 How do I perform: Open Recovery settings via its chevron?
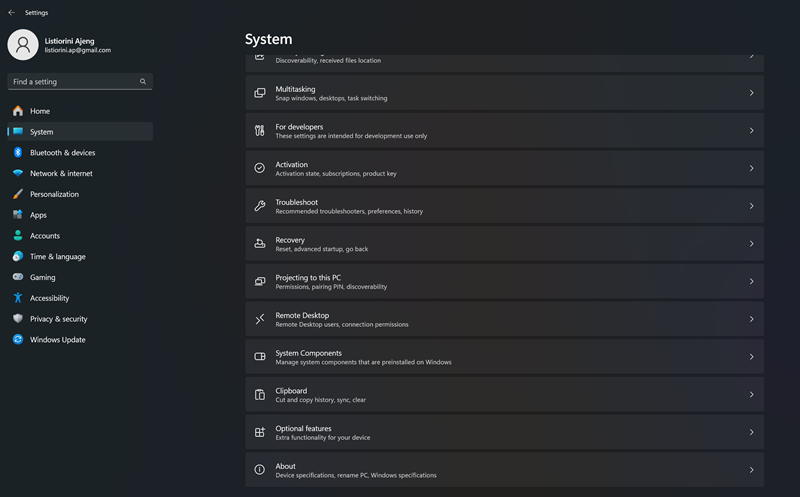pyautogui.click(x=751, y=244)
